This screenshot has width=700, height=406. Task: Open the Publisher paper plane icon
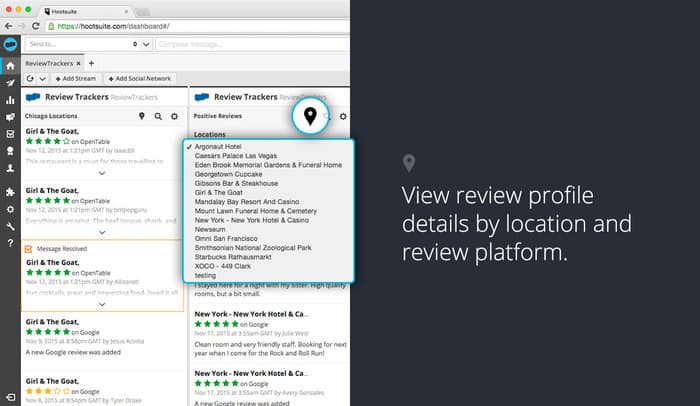click(x=10, y=83)
